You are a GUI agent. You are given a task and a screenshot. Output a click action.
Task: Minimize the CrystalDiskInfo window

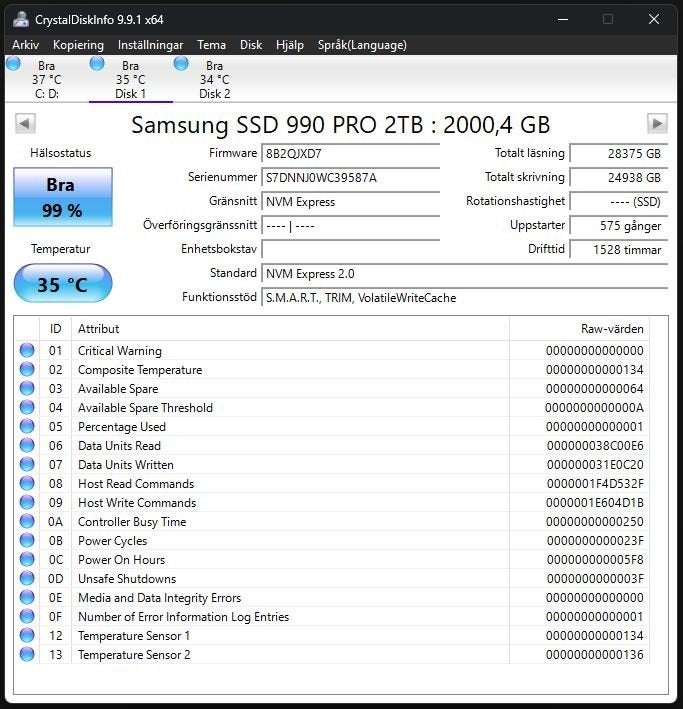563,19
